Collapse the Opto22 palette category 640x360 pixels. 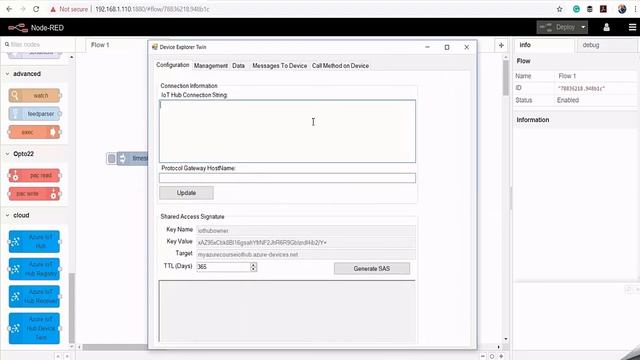point(7,154)
